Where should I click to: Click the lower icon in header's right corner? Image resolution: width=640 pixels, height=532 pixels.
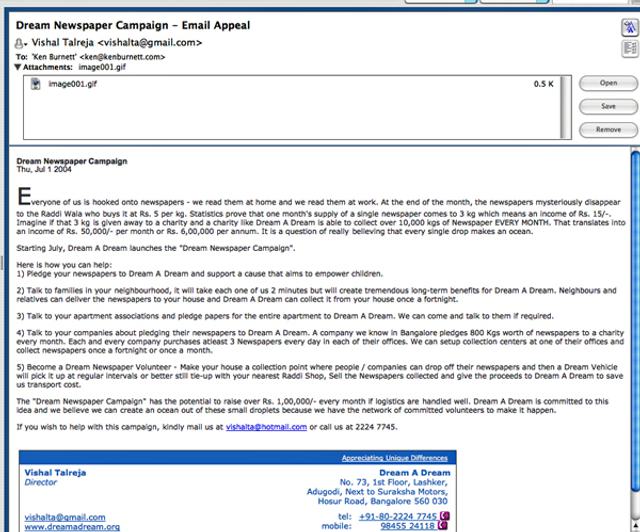point(629,48)
